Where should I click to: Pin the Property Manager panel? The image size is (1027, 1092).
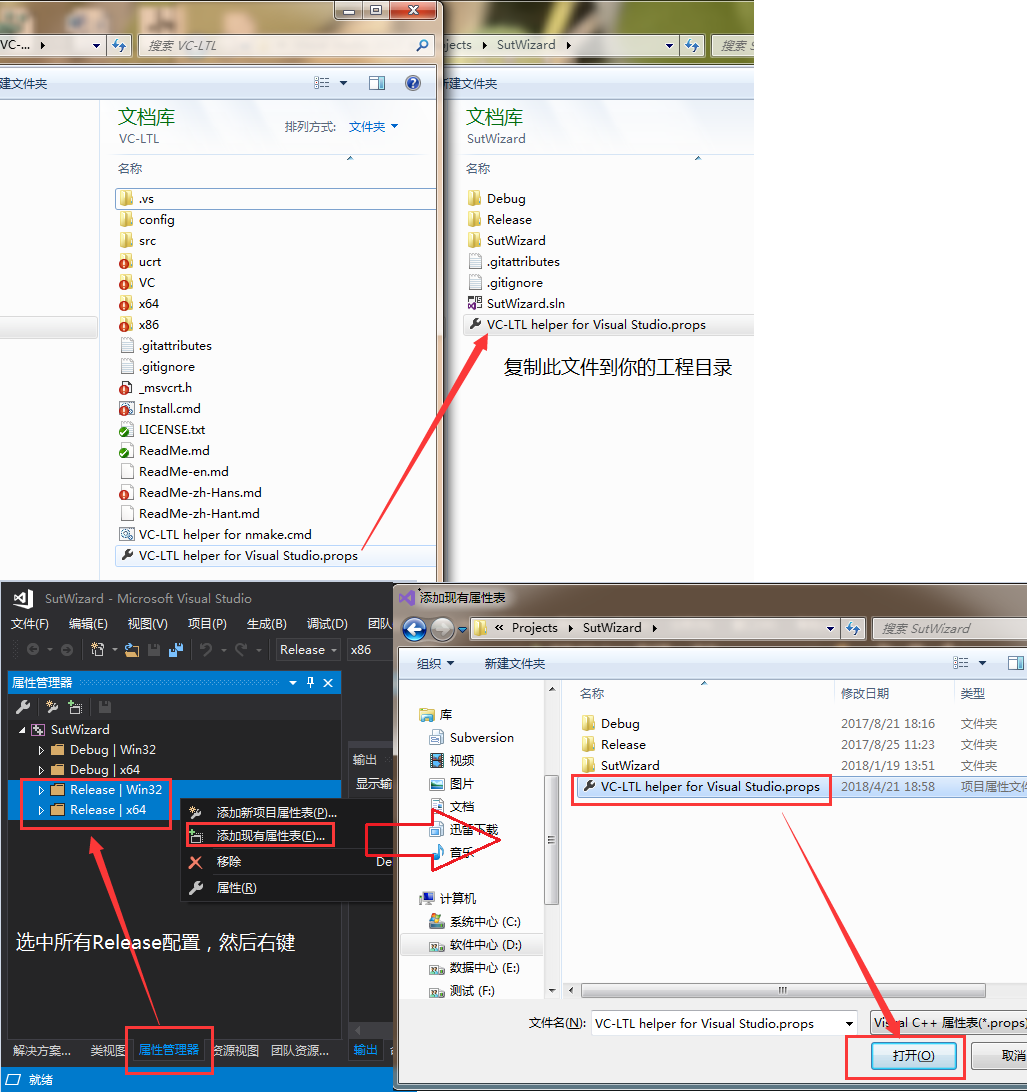coord(311,682)
